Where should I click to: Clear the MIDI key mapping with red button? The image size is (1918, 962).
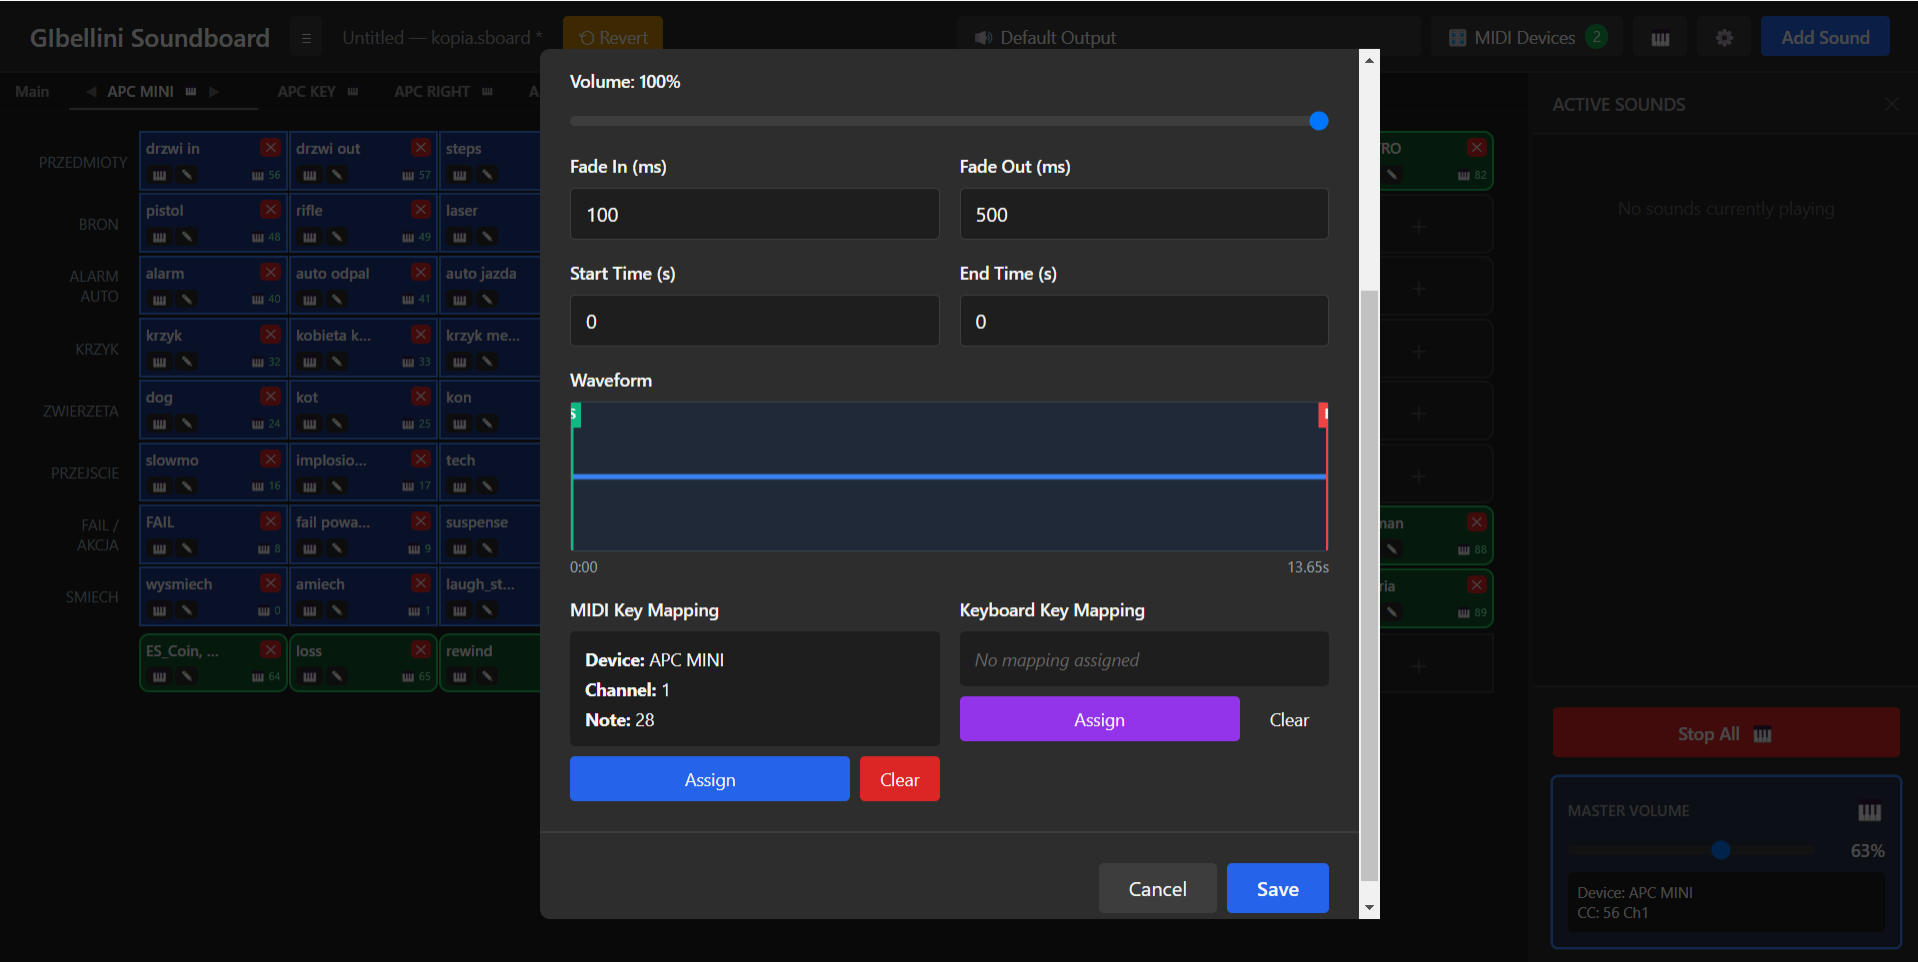(899, 779)
